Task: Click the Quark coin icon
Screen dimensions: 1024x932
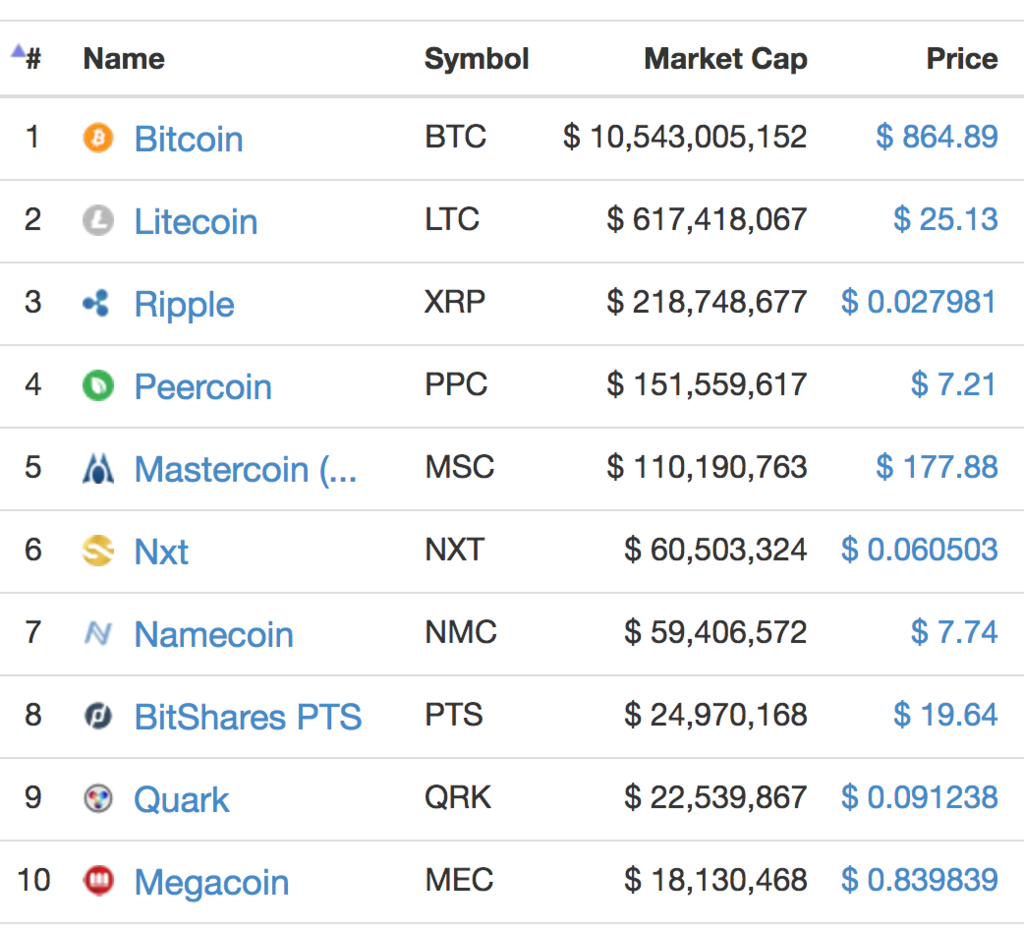Action: [98, 798]
